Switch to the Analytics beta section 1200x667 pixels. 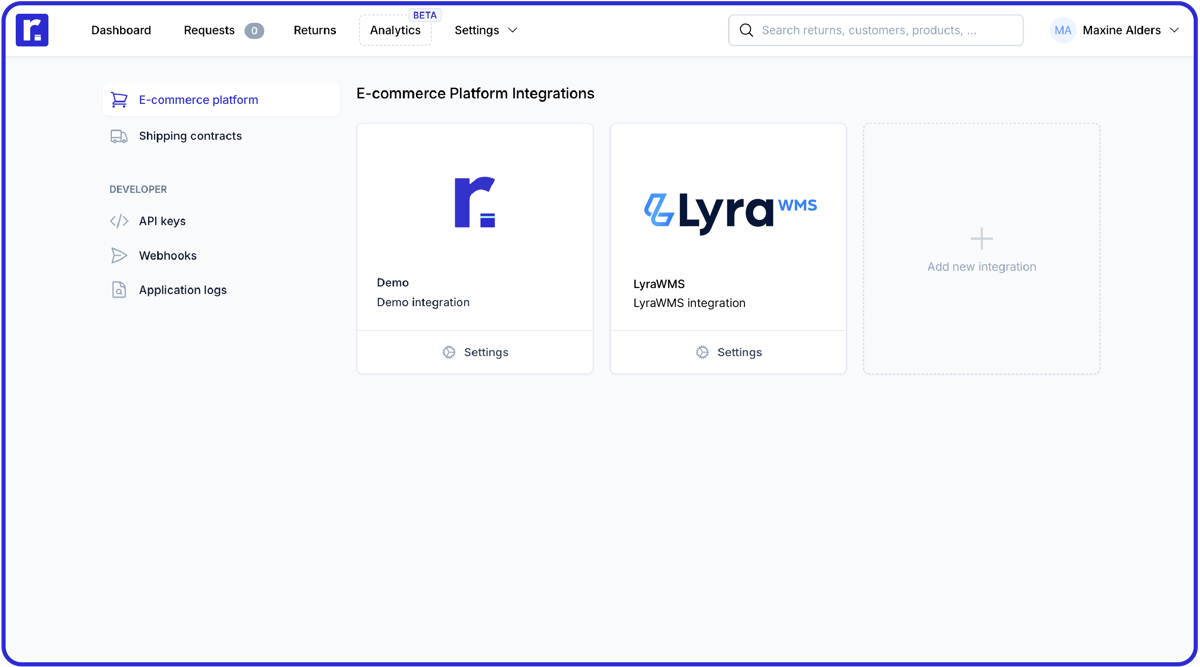tap(395, 30)
